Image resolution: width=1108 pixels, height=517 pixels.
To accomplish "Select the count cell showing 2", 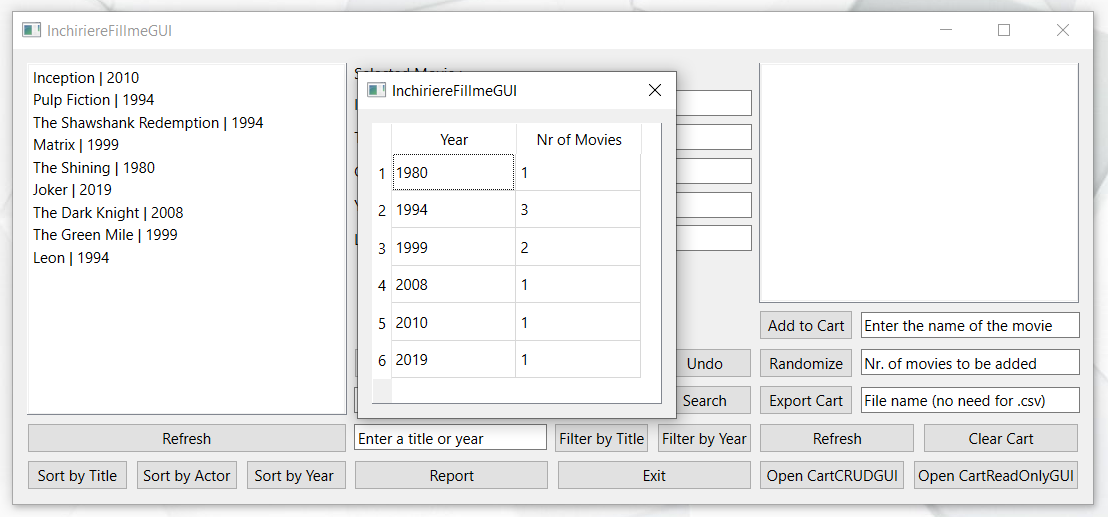I will click(578, 247).
